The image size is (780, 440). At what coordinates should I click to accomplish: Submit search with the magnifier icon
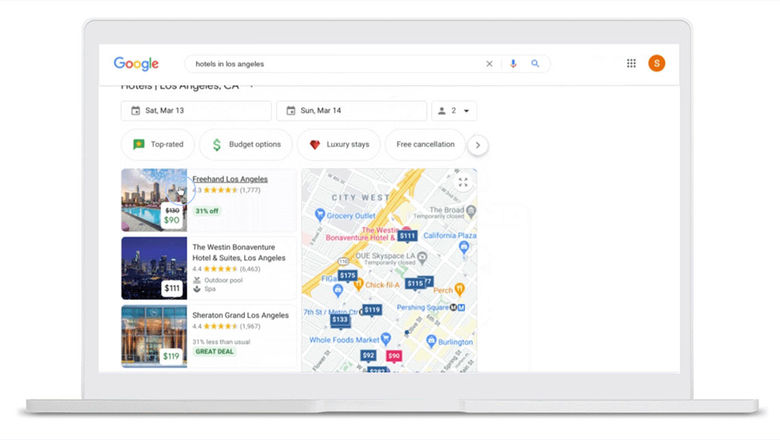click(535, 64)
